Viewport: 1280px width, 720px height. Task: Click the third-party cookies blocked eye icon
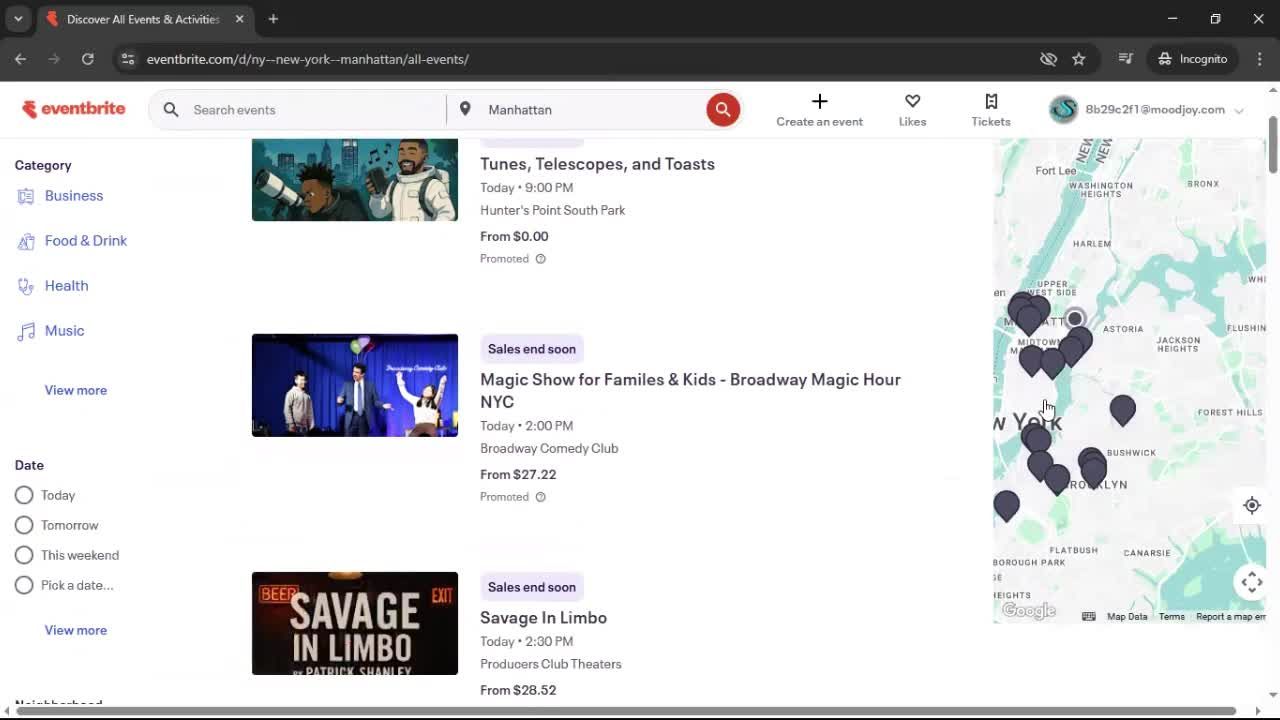coord(1048,59)
